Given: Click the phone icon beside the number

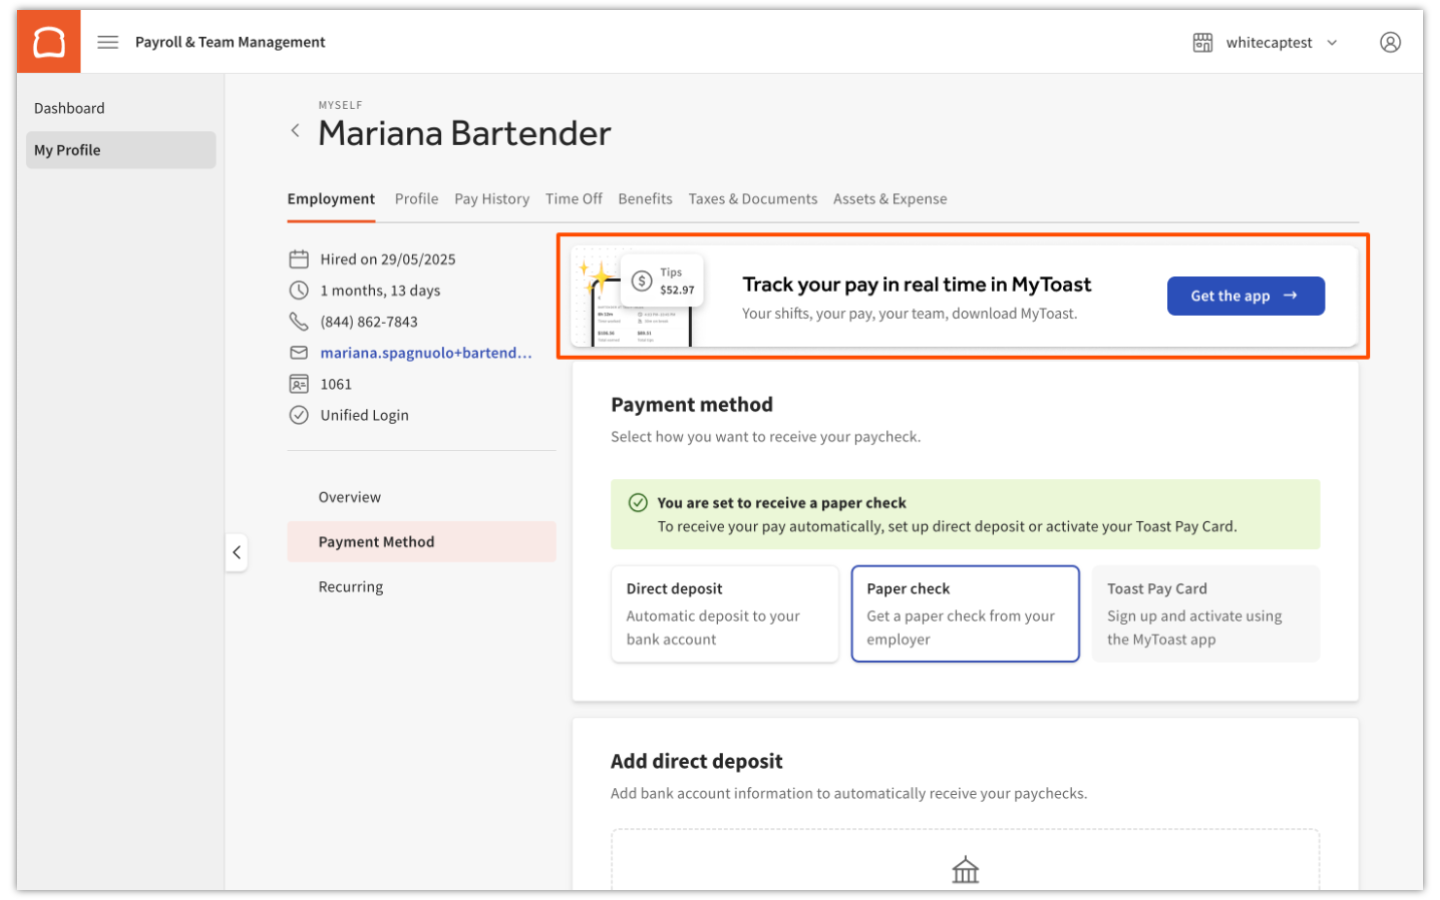Looking at the screenshot, I should pyautogui.click(x=298, y=321).
